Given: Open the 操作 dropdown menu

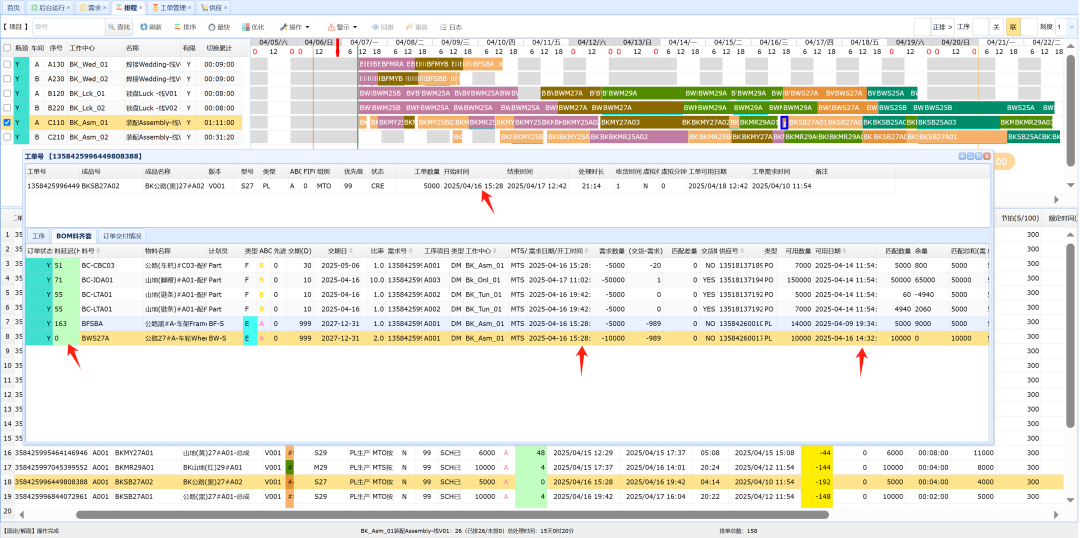Looking at the screenshot, I should (x=294, y=27).
